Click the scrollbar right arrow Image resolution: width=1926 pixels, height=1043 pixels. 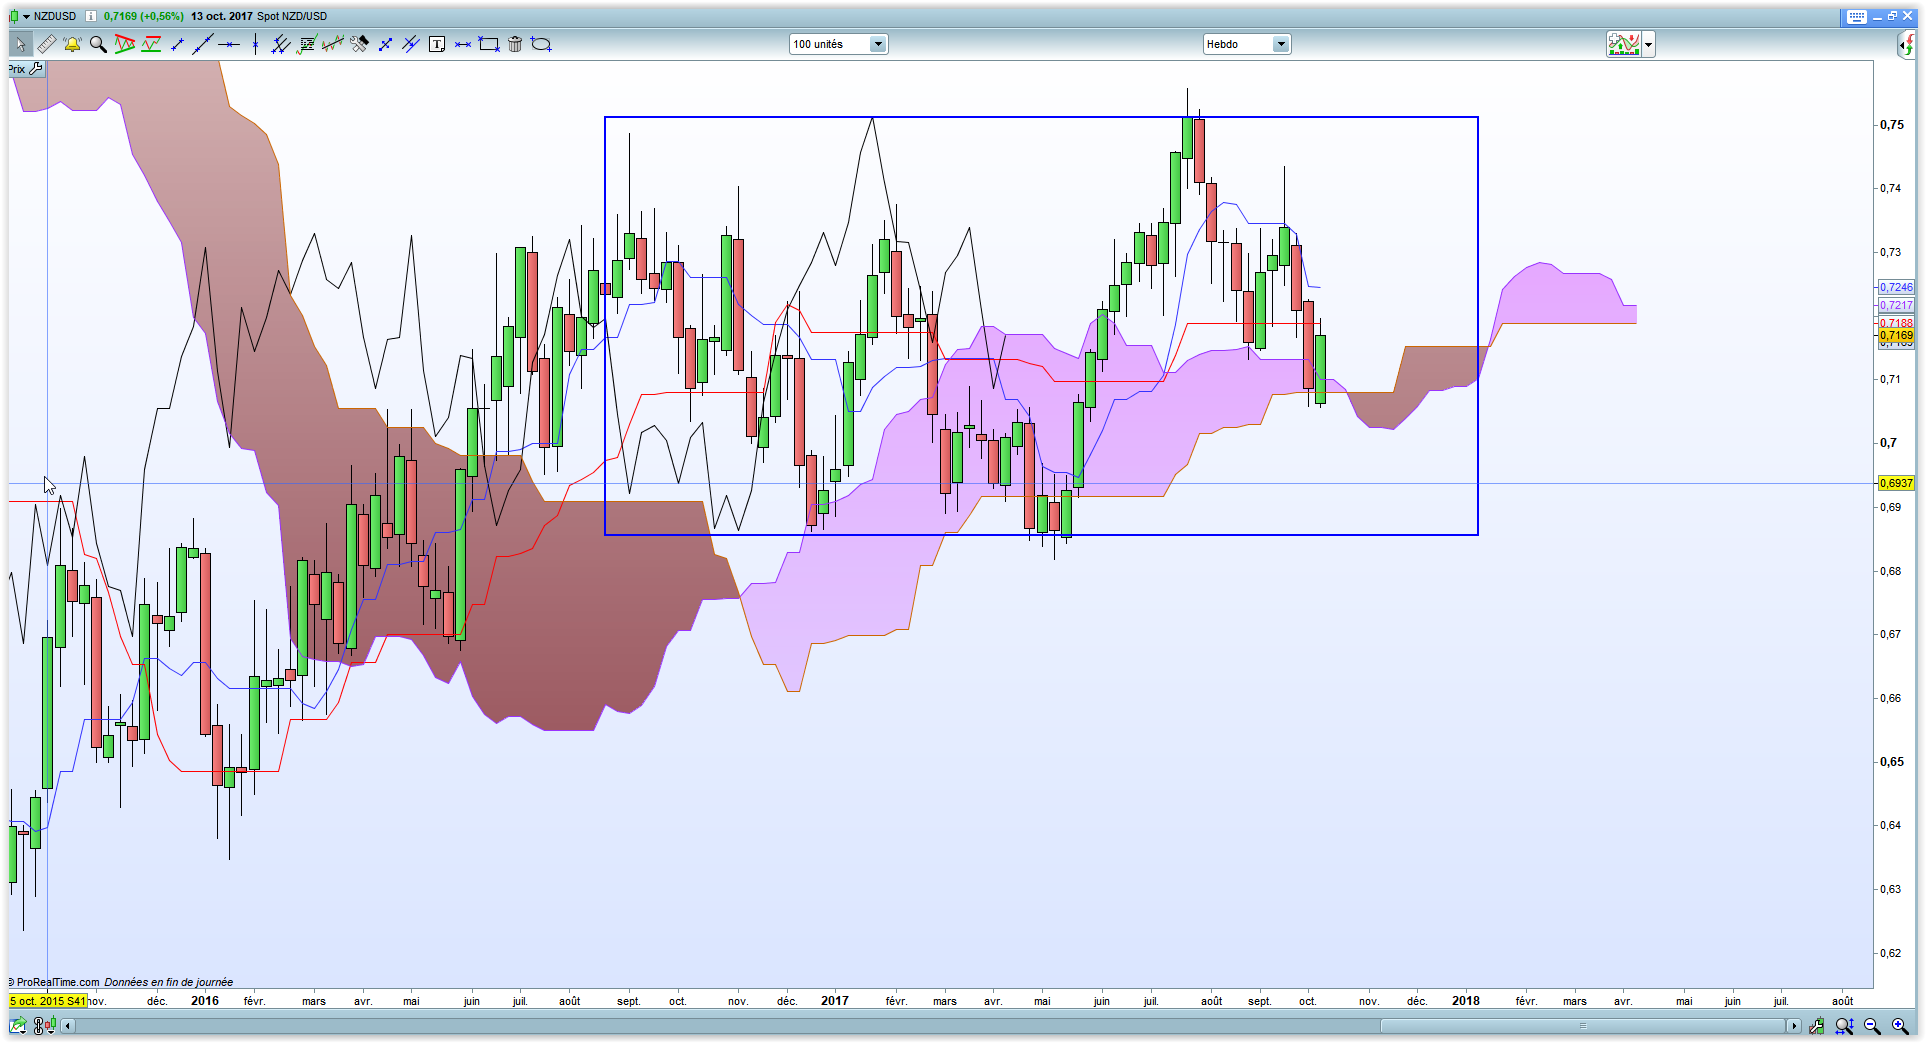1794,1026
